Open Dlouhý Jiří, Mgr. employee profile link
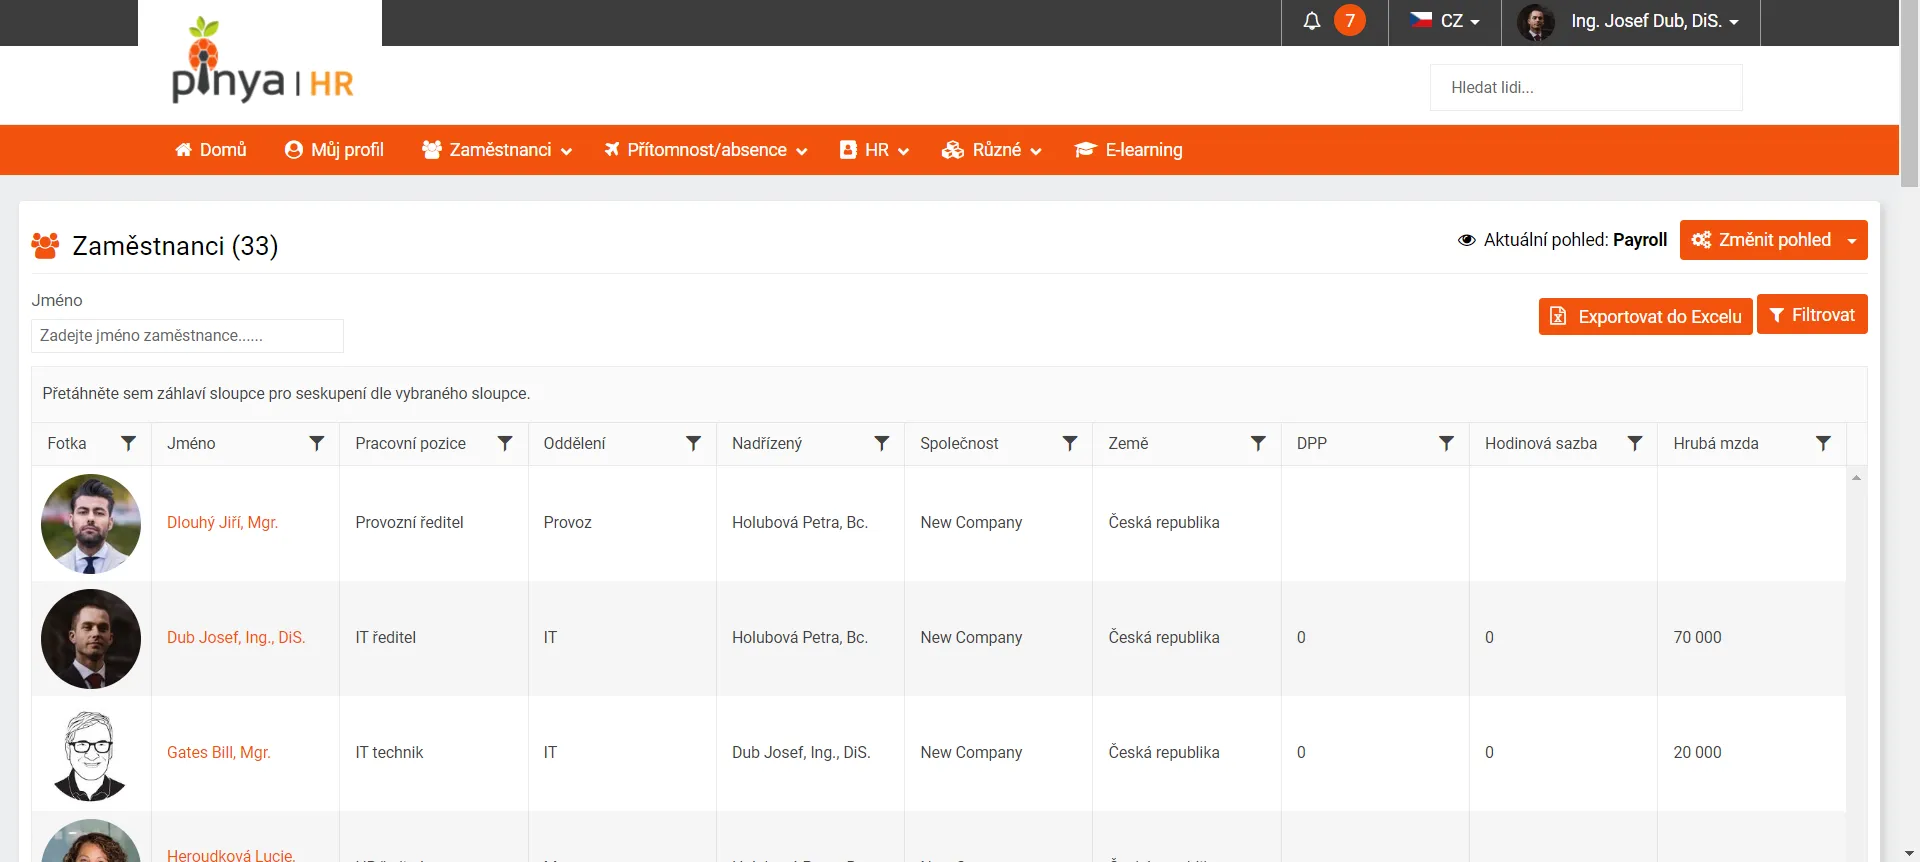1920x862 pixels. (222, 523)
